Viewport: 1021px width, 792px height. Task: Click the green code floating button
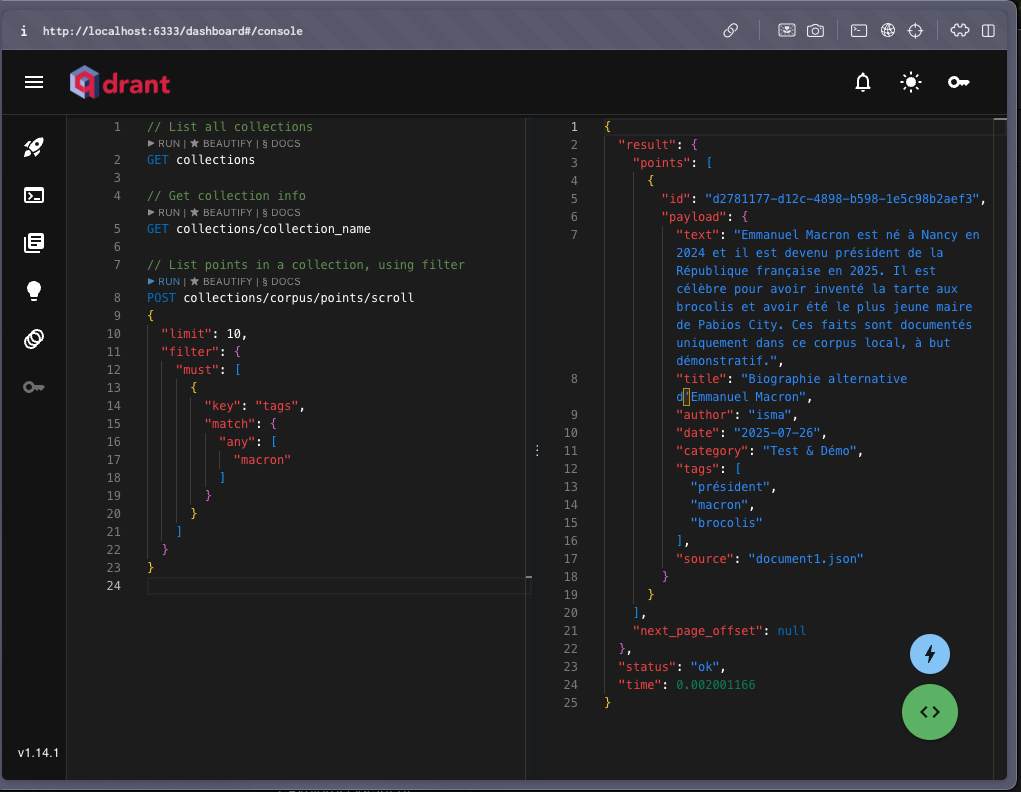(930, 712)
